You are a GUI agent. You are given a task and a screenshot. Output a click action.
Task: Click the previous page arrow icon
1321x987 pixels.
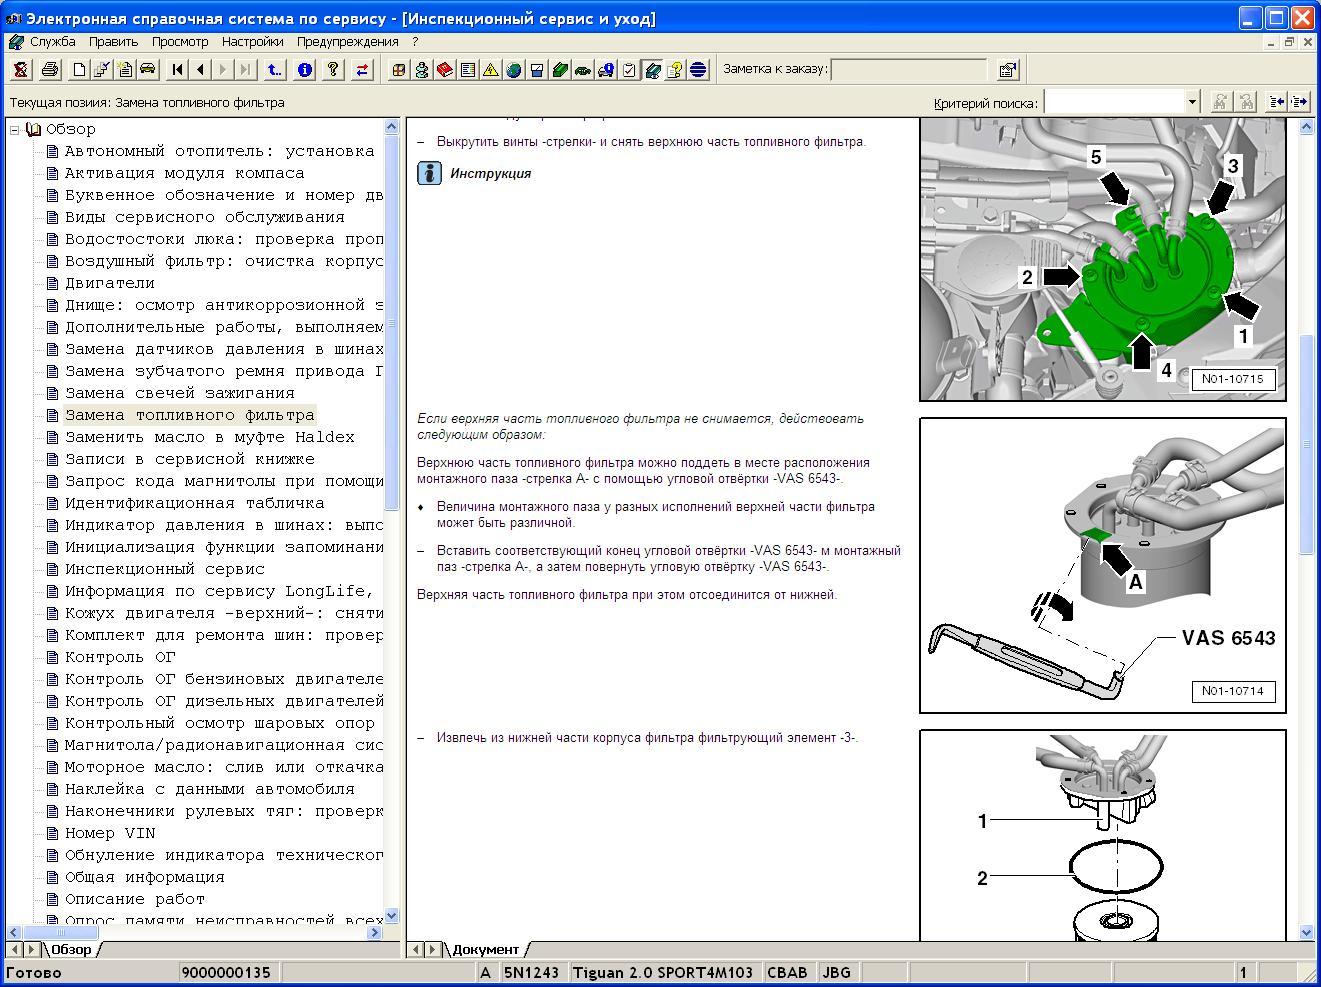coord(201,70)
